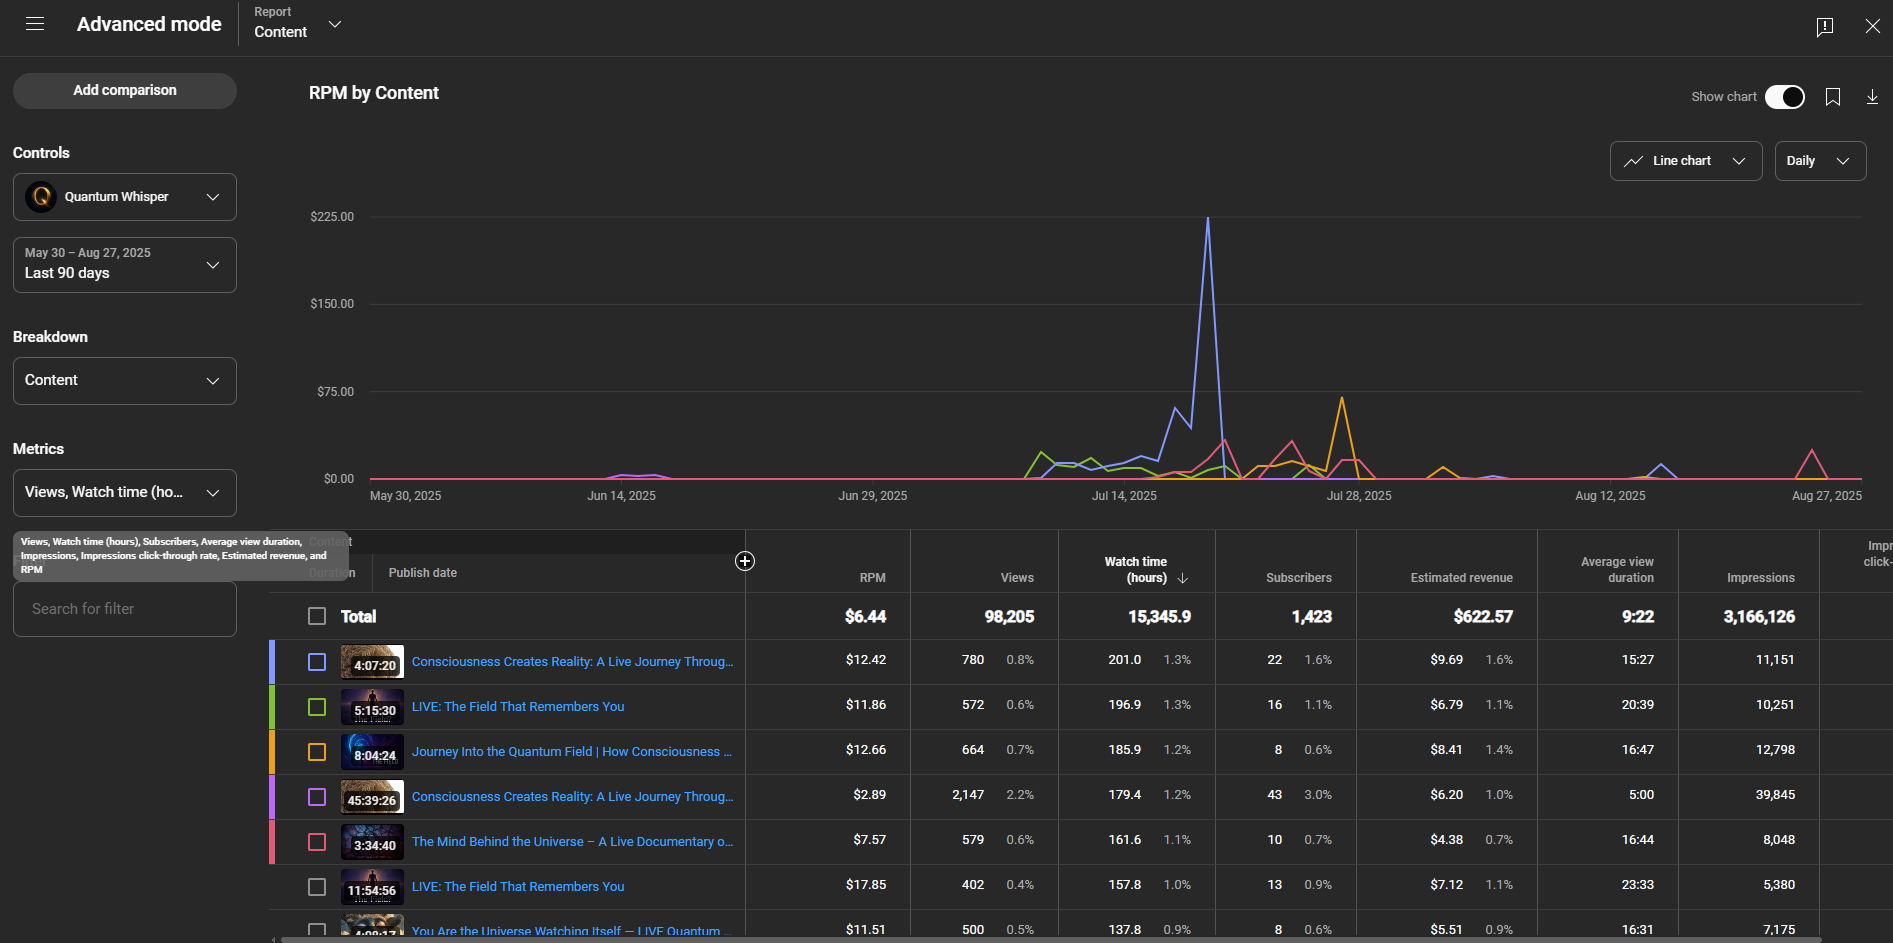Bookmark this report using save icon
Image resolution: width=1893 pixels, height=943 pixels.
pos(1833,97)
